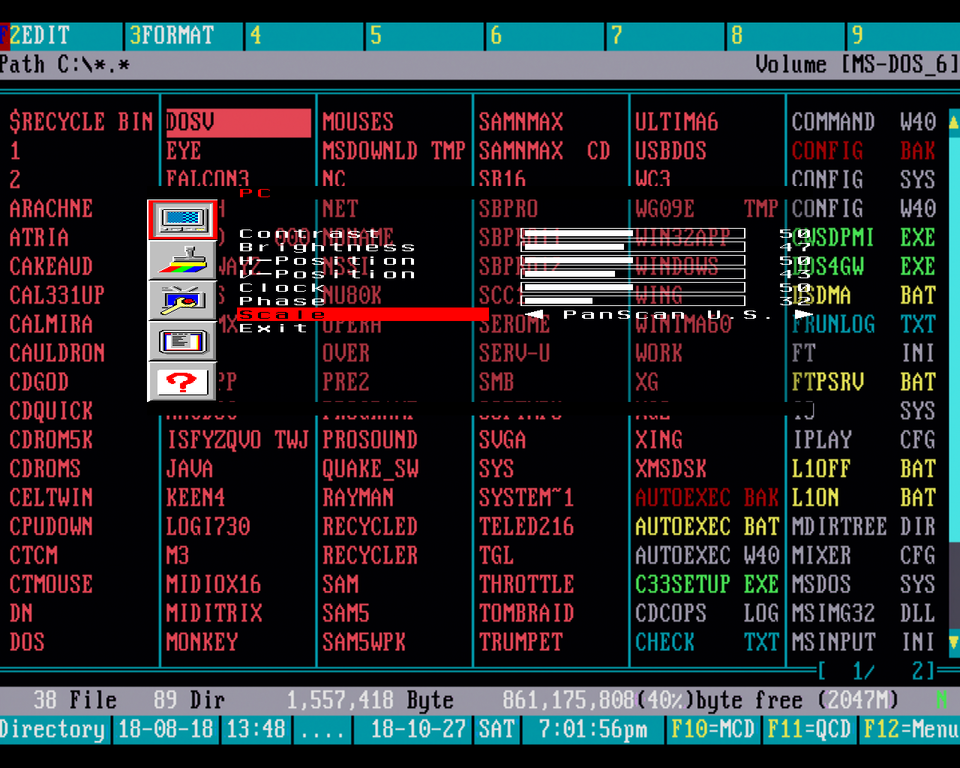This screenshot has height=768, width=960.
Task: Select the $RECYCLE BIN entry
Action: click(81, 122)
